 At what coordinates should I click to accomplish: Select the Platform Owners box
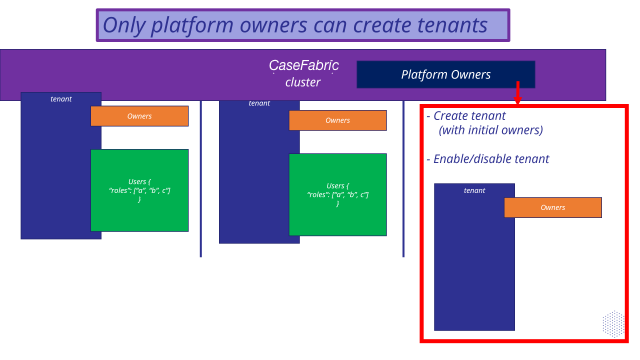[x=446, y=74]
